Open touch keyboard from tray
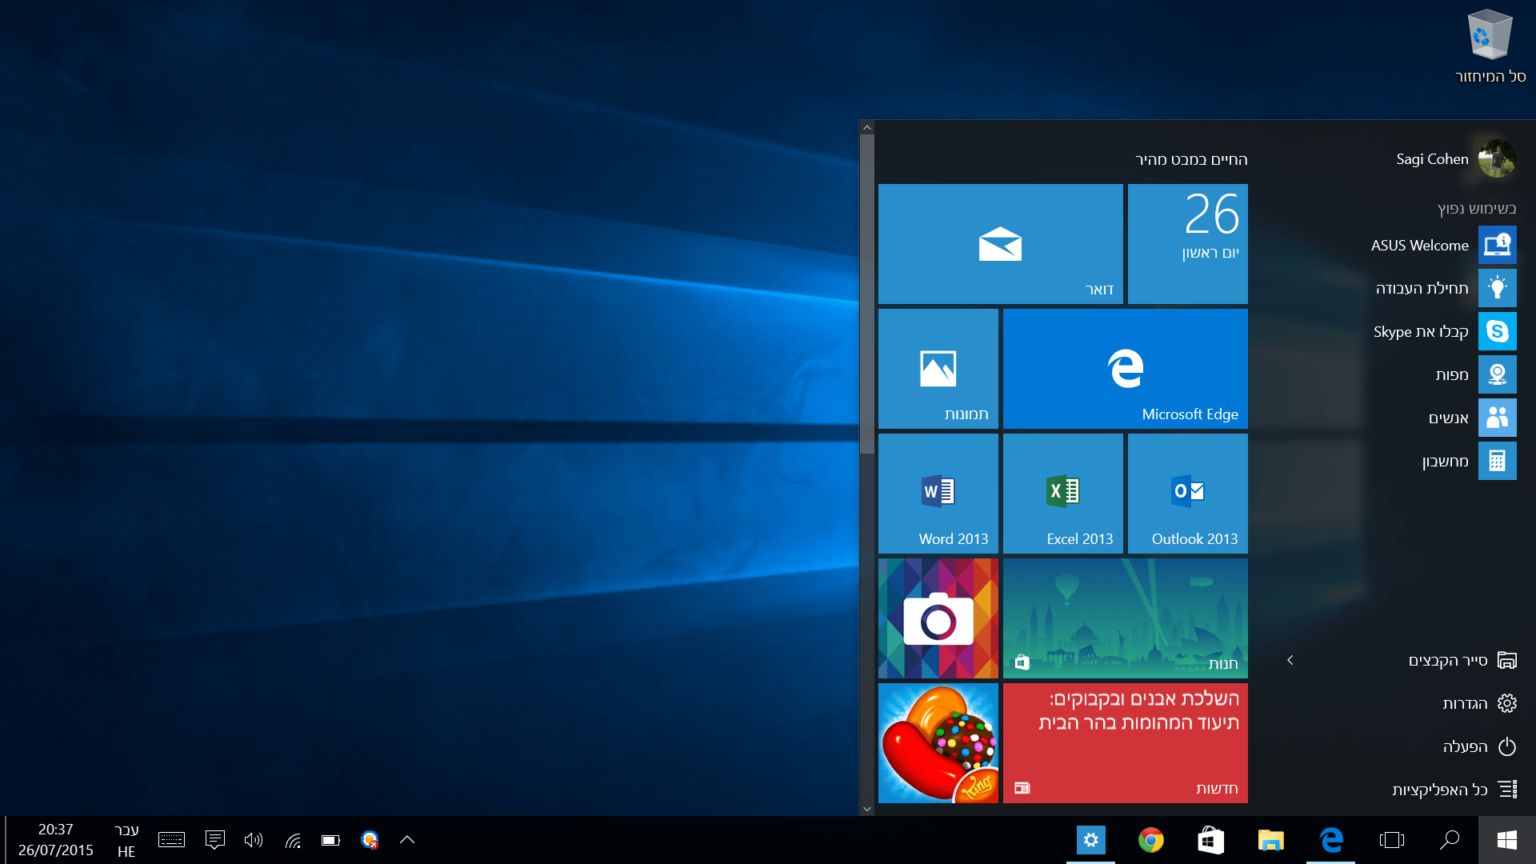 click(x=172, y=840)
